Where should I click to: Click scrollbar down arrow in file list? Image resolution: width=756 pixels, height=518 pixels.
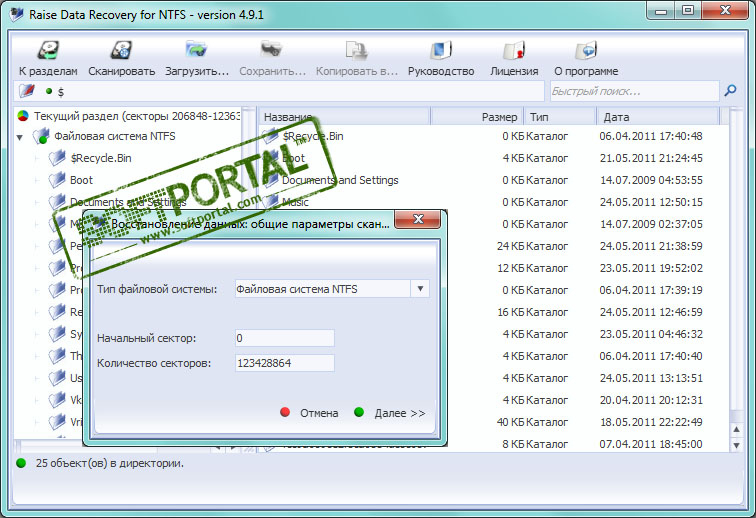pos(736,445)
